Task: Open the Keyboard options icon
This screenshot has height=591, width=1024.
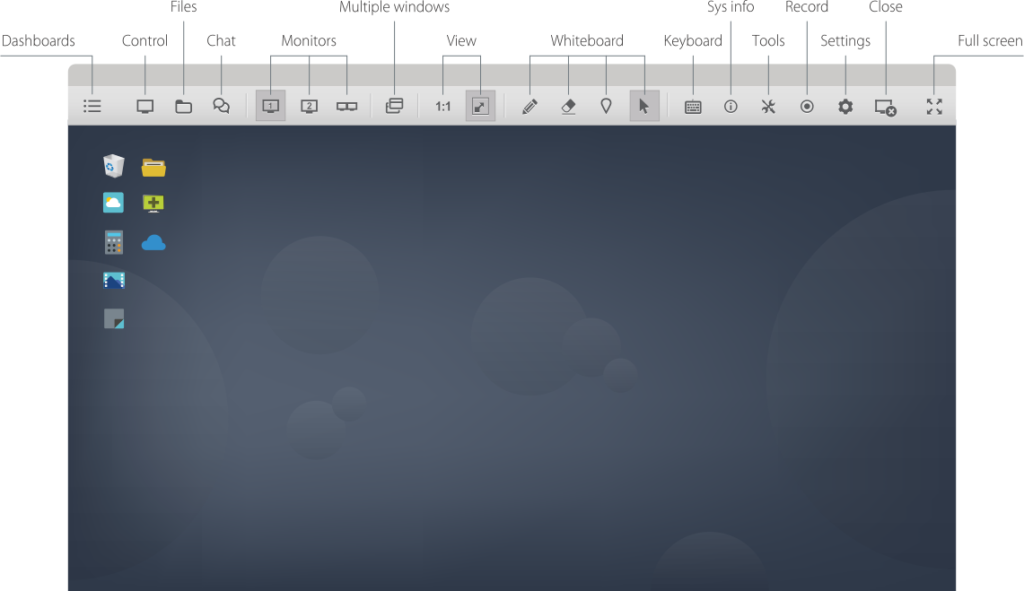Action: 693,106
